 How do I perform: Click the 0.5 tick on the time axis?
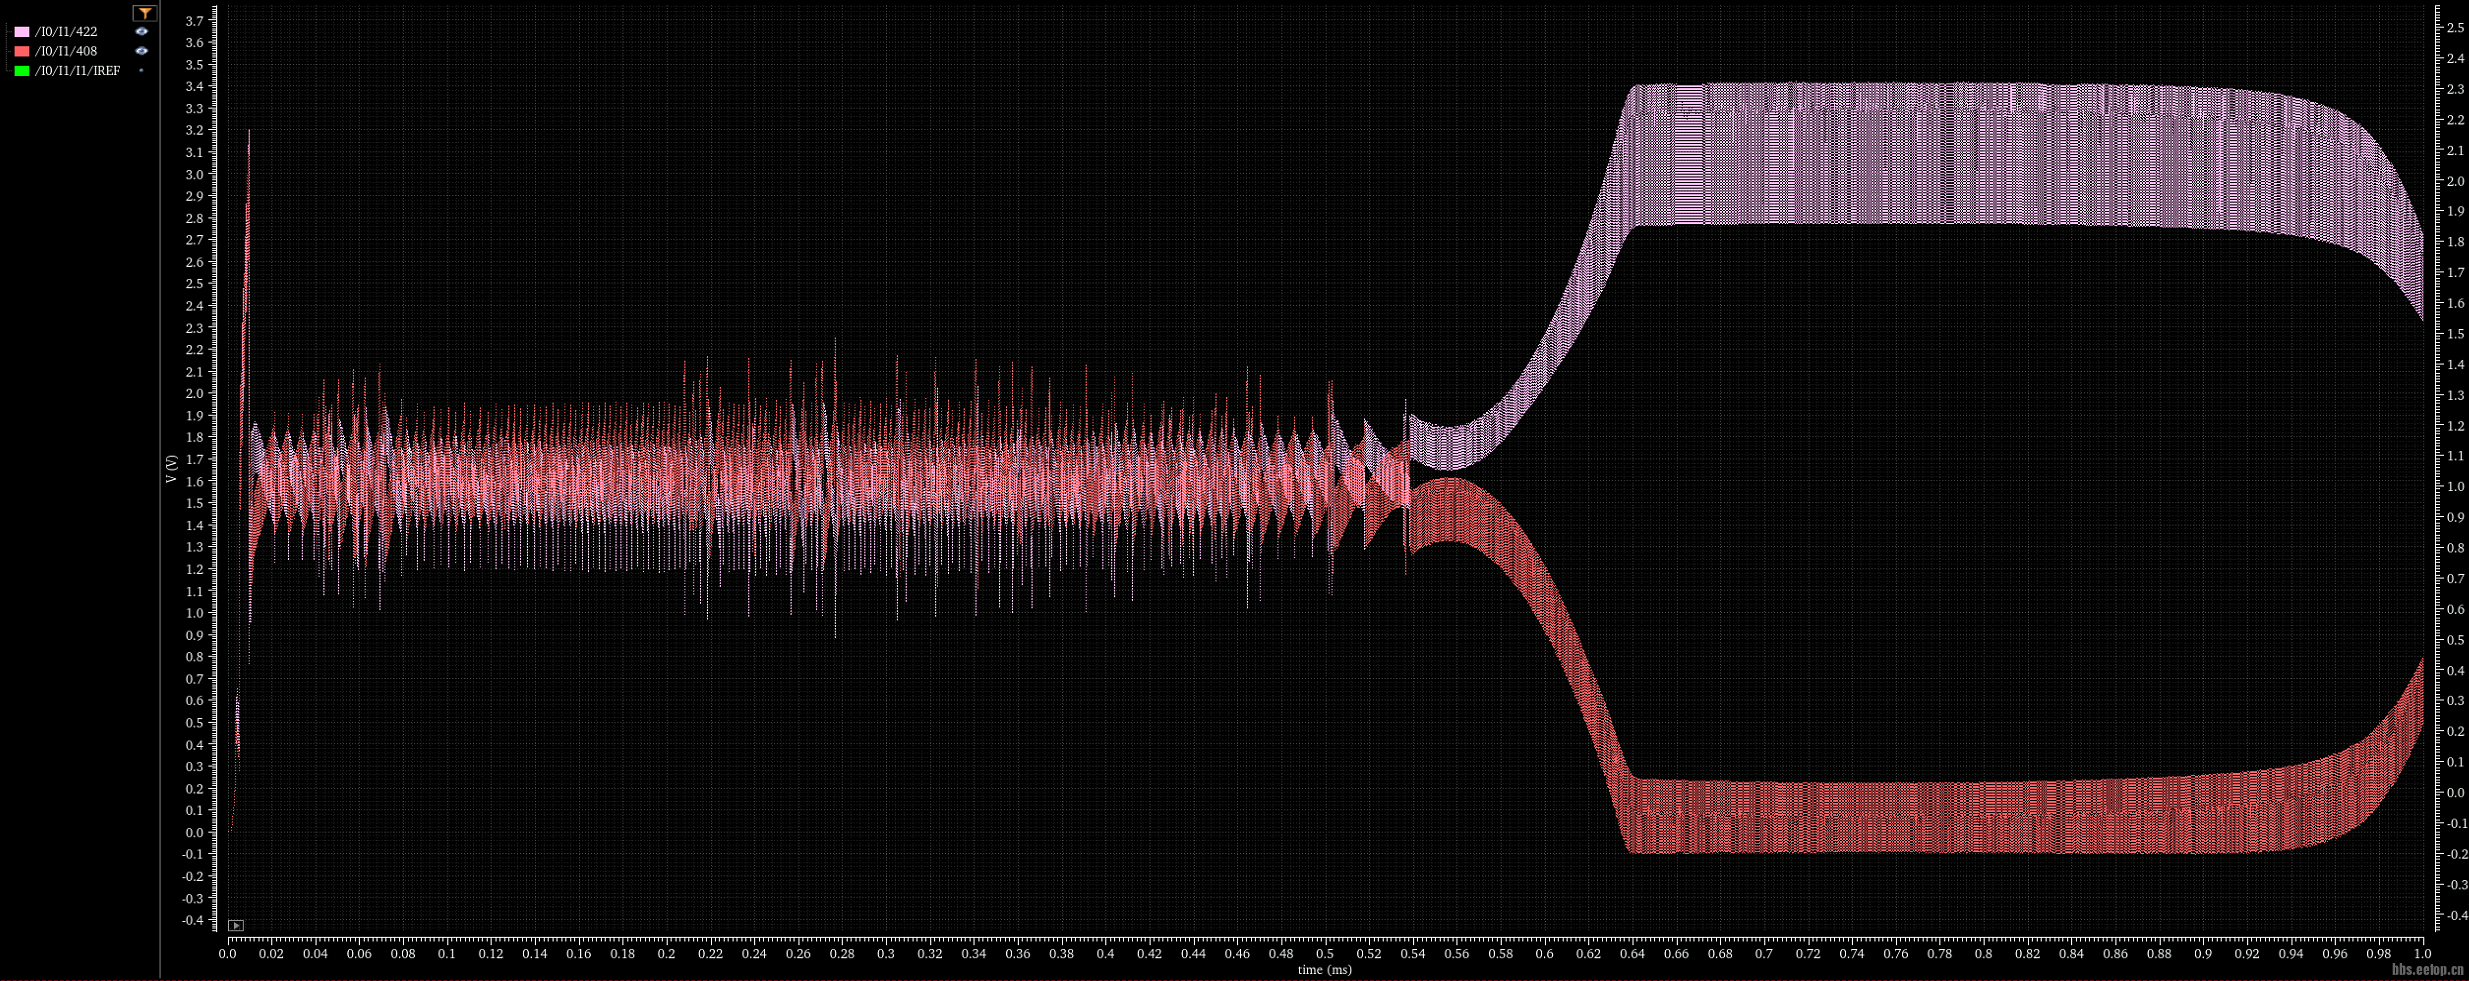1324,954
